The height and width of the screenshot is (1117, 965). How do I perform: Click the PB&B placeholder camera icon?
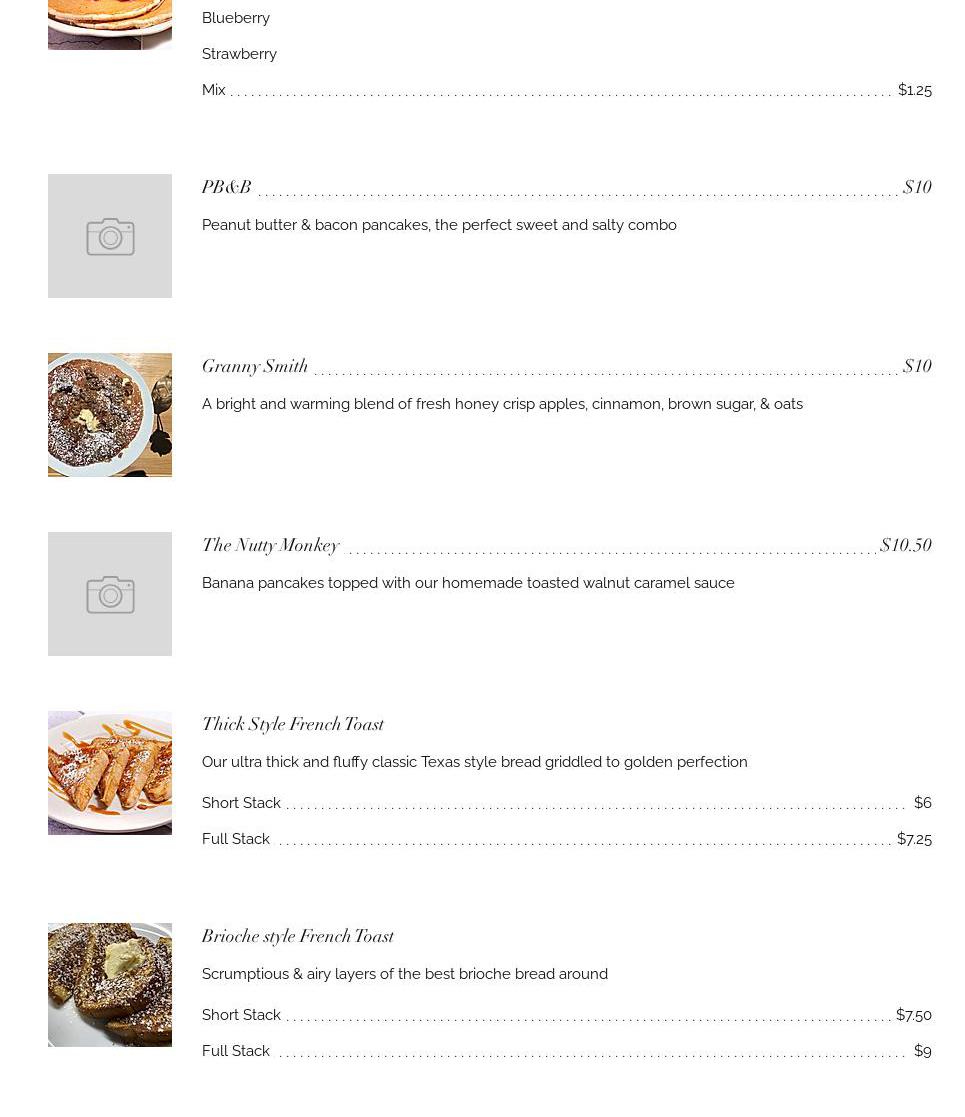tap(110, 236)
